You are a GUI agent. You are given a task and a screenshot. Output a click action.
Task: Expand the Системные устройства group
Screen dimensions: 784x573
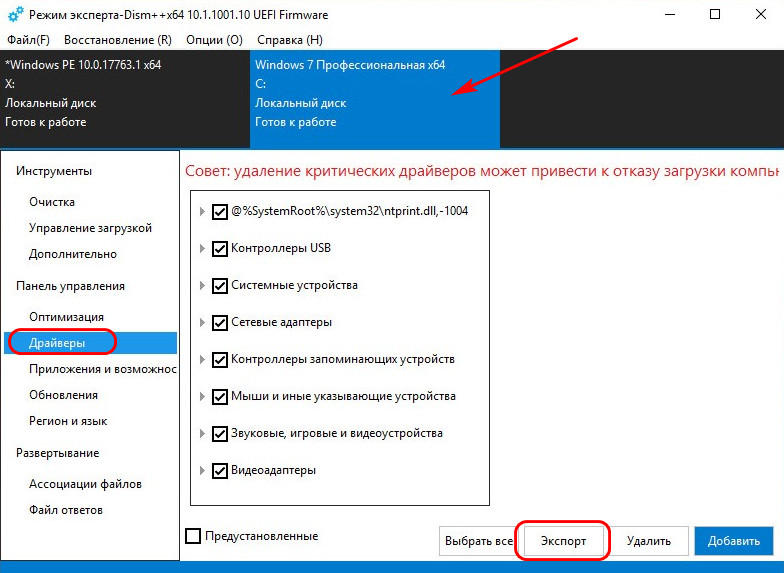202,286
